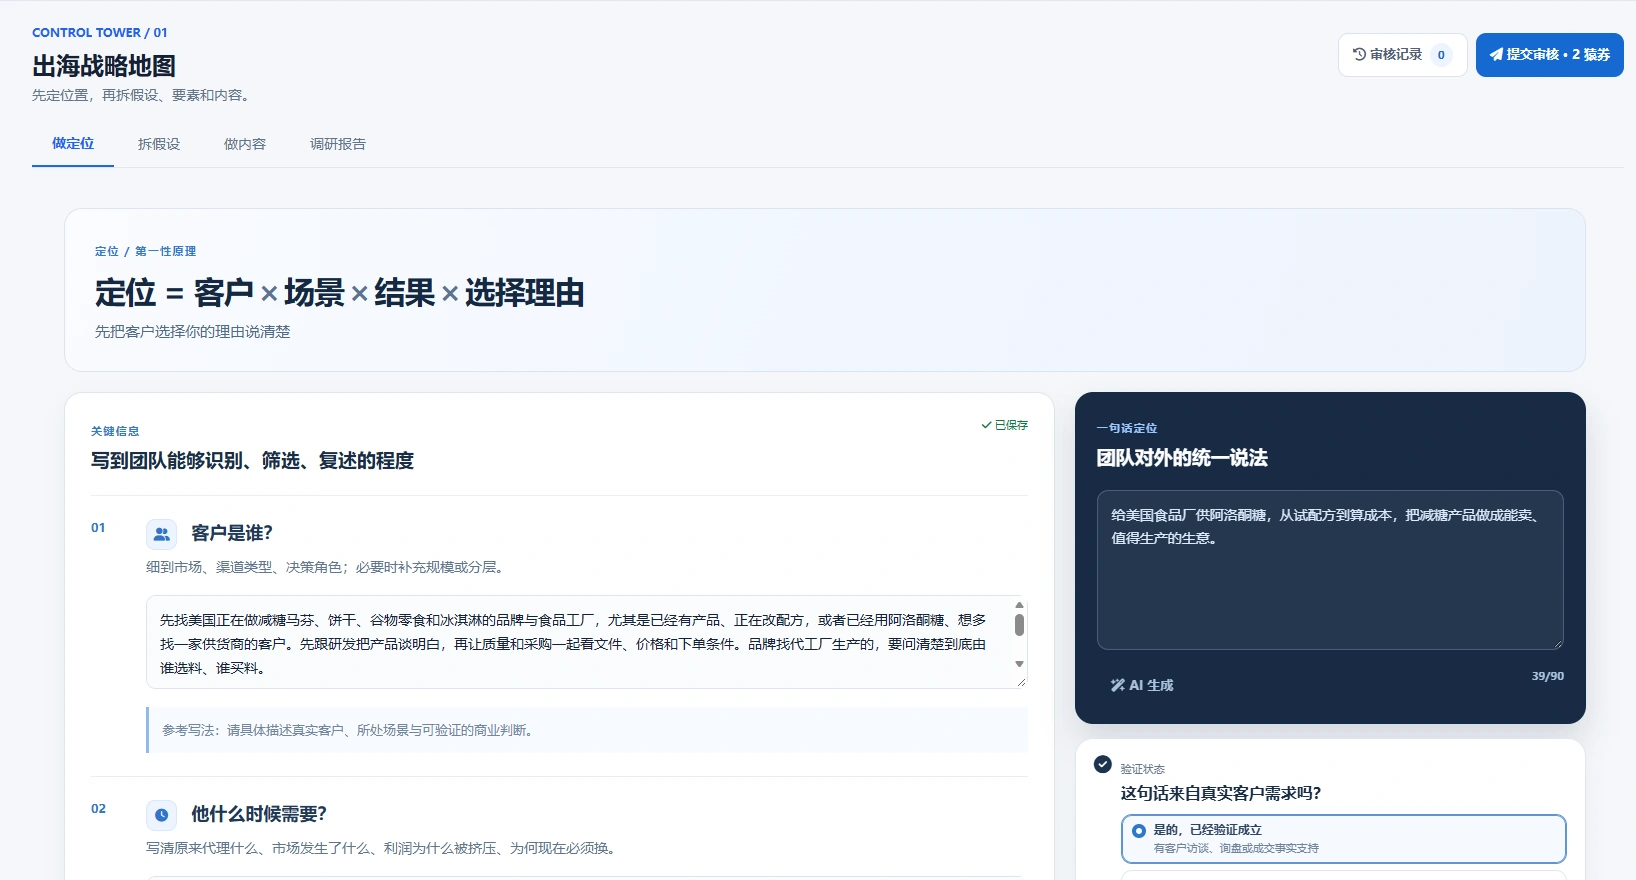Viewport: 1636px width, 880px height.
Task: Click the scroll-down arrow in the customer textarea
Action: [x=1019, y=664]
